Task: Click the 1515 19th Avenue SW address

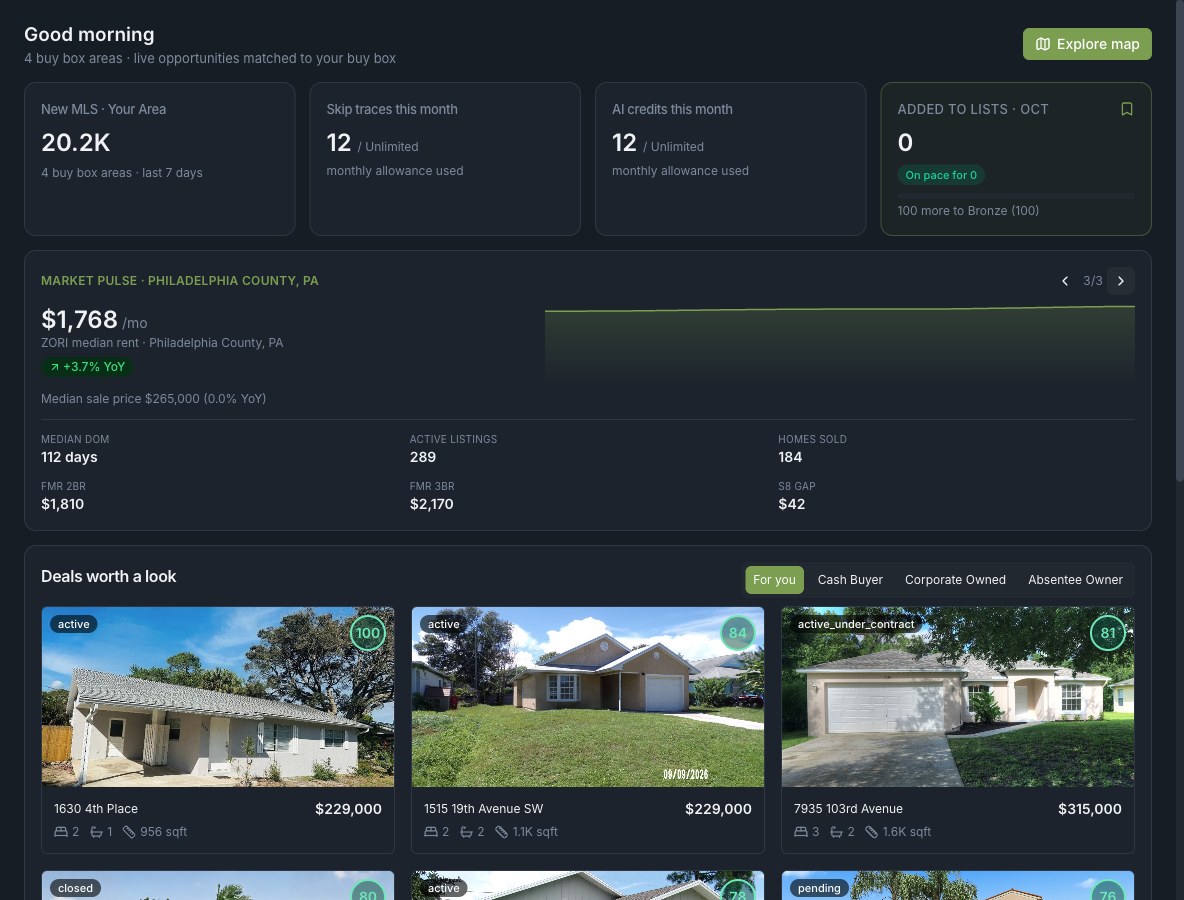Action: tap(483, 809)
